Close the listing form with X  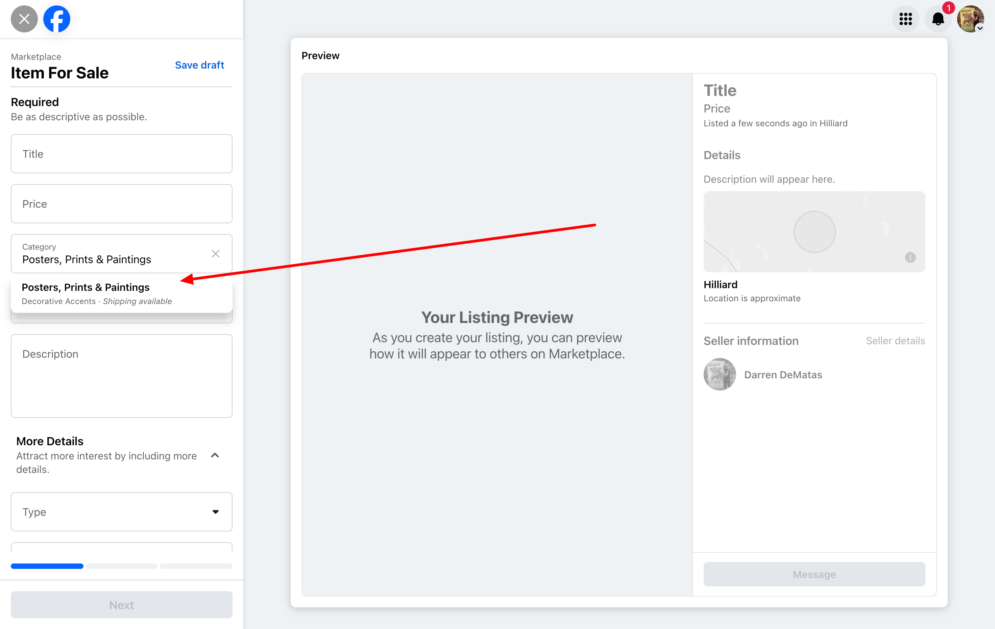[x=24, y=19]
